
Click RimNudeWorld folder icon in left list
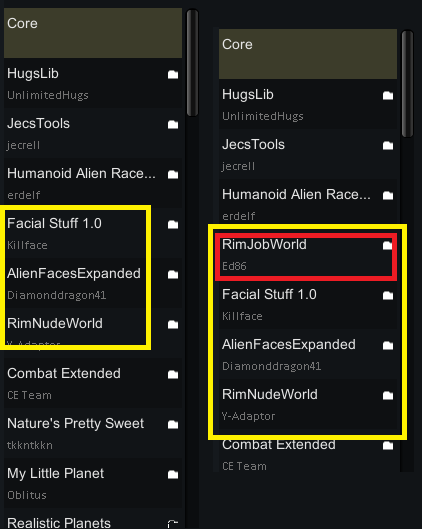[173, 325]
